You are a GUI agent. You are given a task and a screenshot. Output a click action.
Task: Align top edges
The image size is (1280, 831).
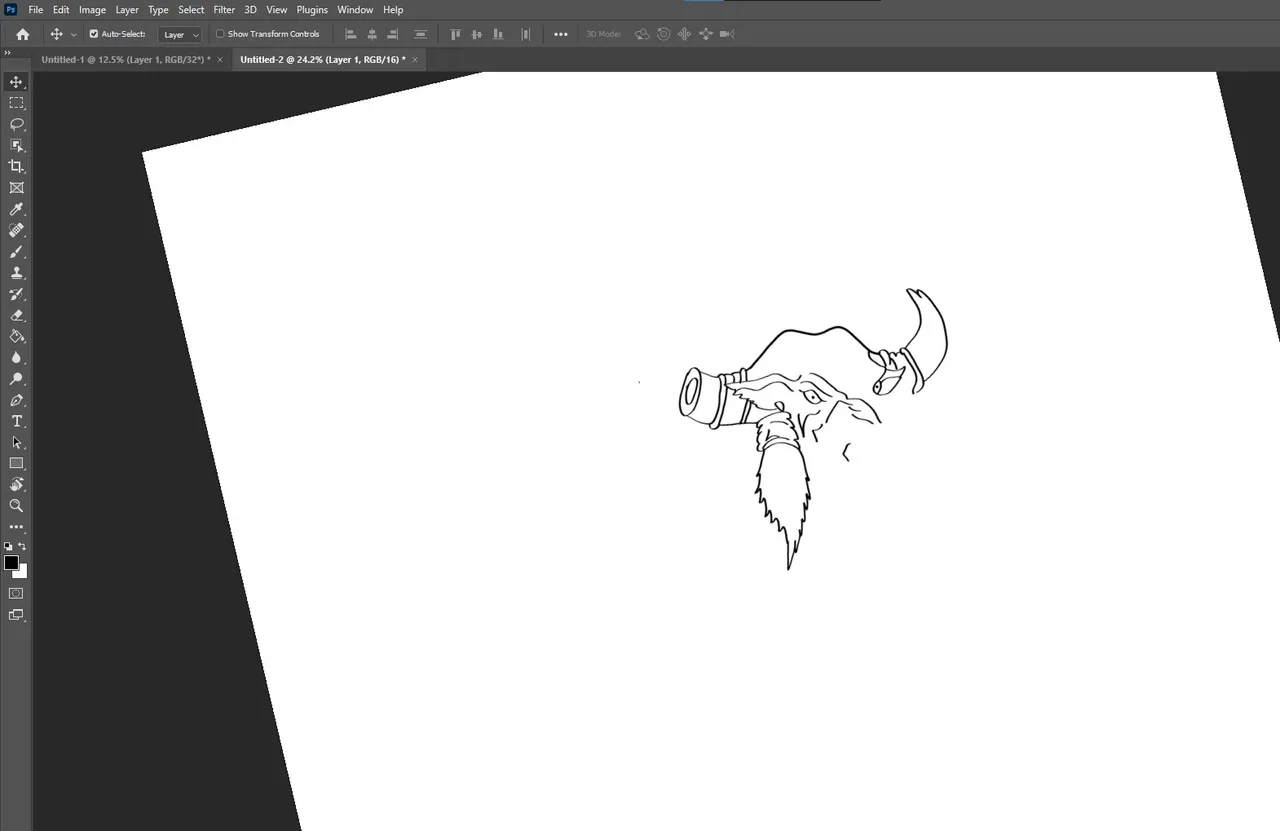point(456,34)
